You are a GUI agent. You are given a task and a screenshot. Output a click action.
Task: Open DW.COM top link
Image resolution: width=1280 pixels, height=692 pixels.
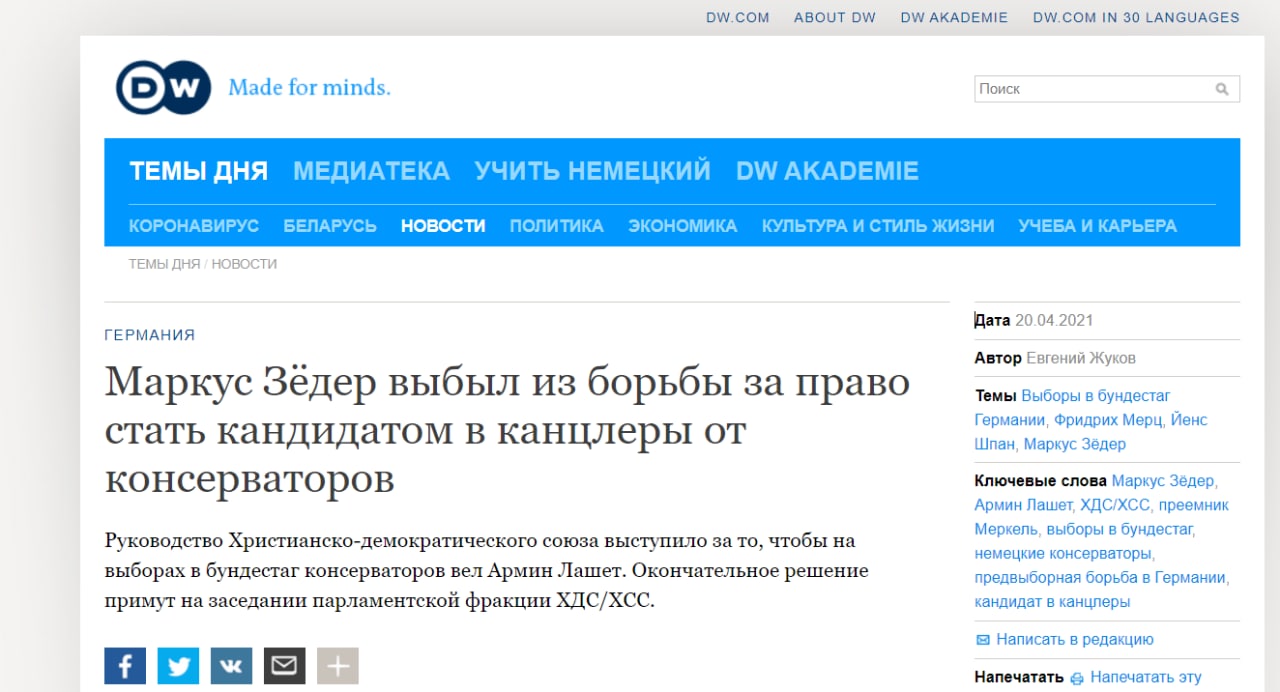point(738,17)
